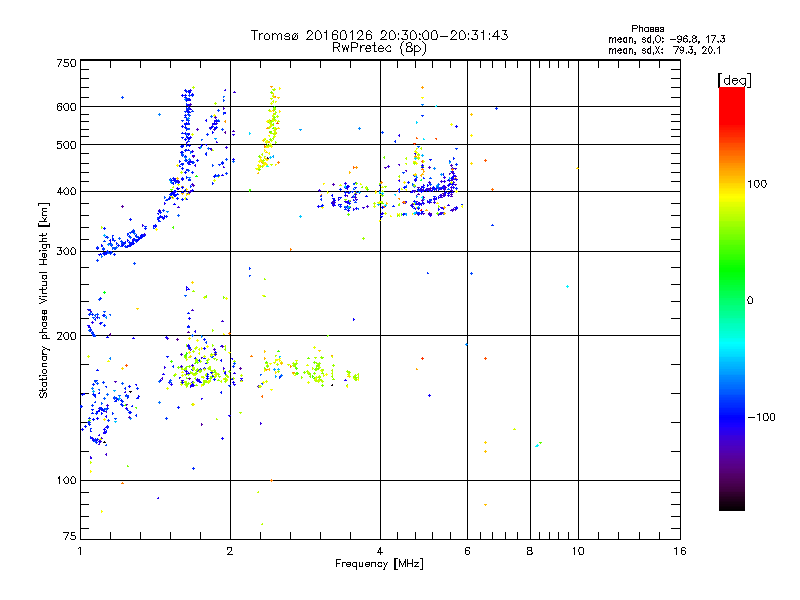Click the x-axis '10' tick label

tap(578, 551)
